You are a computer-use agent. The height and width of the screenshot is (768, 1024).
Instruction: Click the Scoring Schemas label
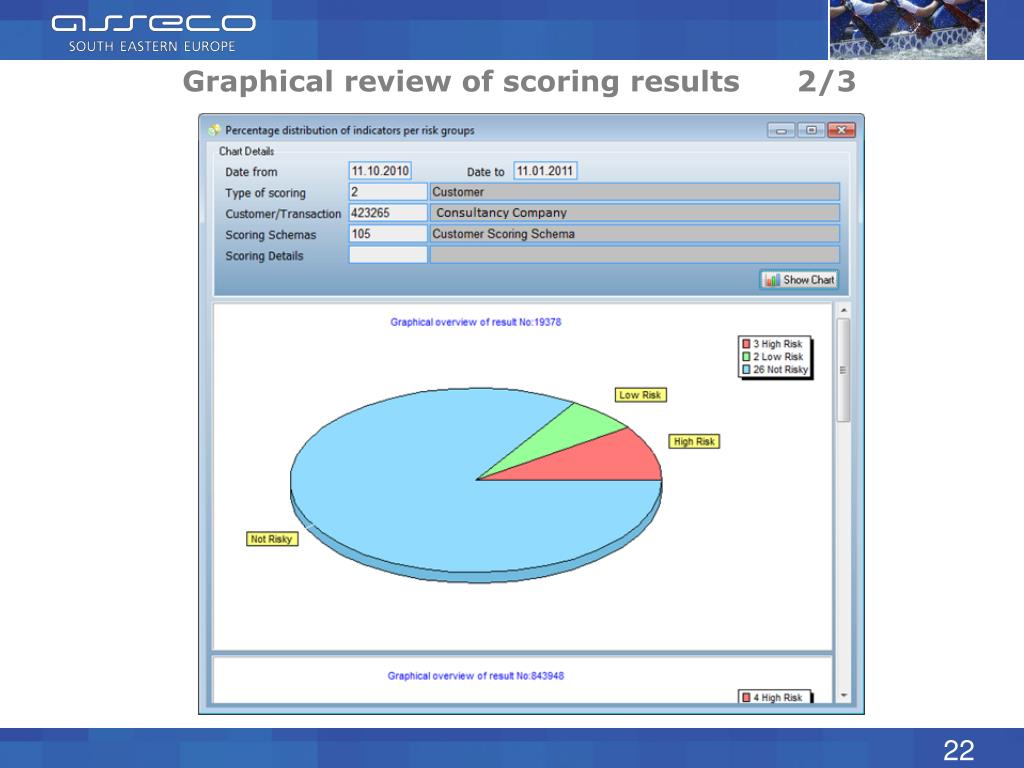[x=270, y=234]
